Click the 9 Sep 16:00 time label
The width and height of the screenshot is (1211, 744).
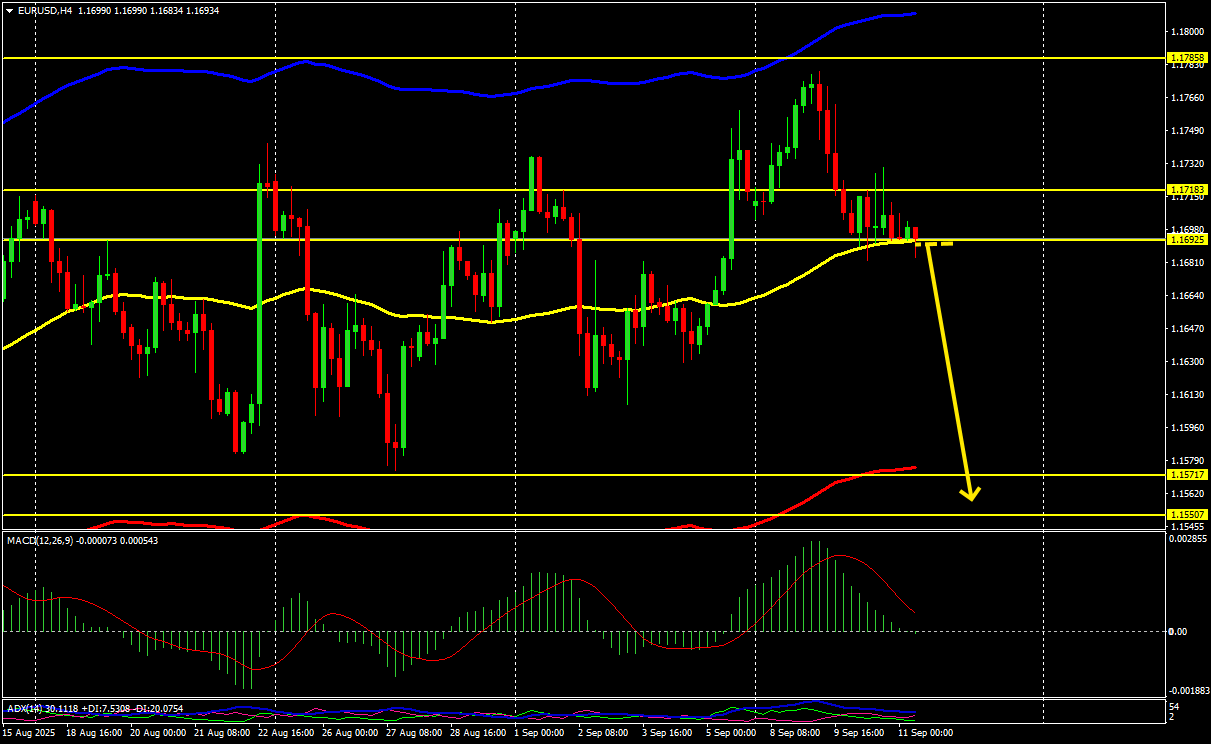click(859, 733)
